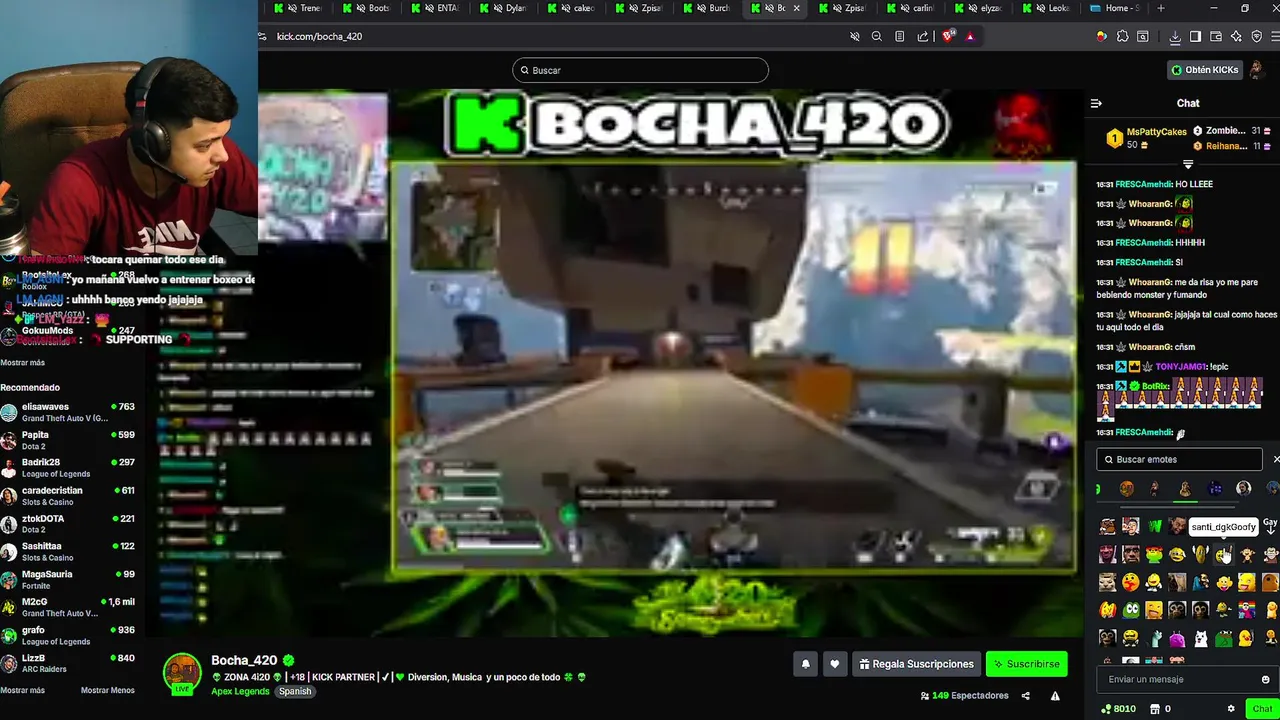1280x720 pixels.
Task: Open the Brave Shields lion icon
Action: coord(948,36)
